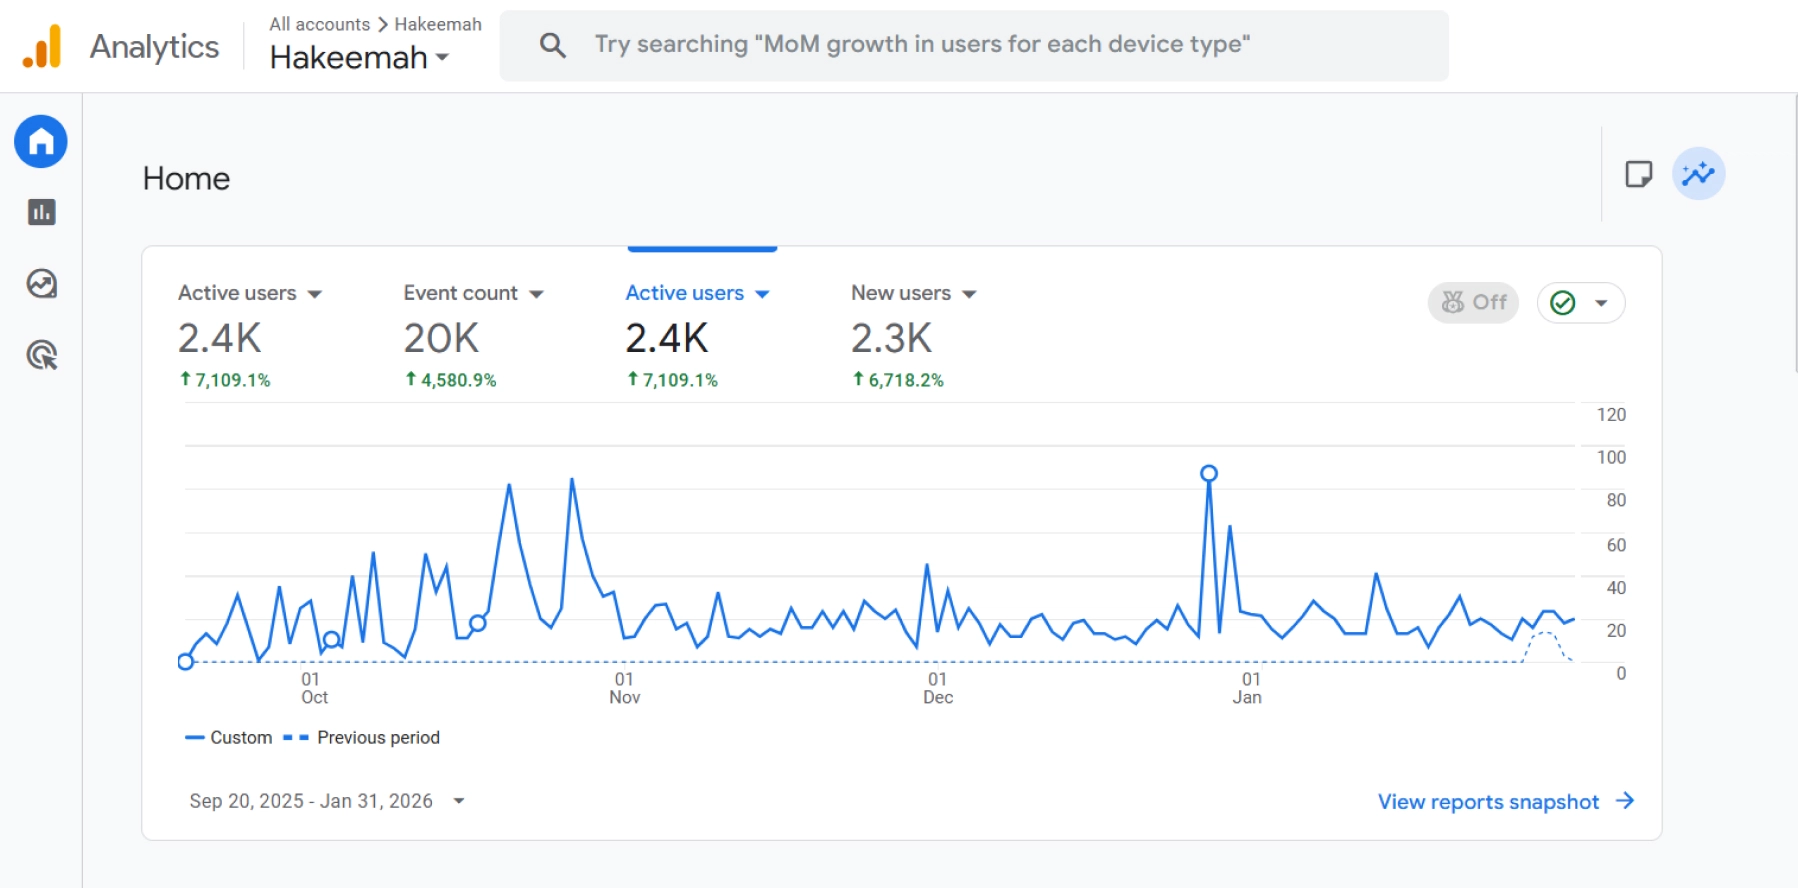Open the Reports section in the sidebar
Viewport: 1798px width, 888px height.
40,212
